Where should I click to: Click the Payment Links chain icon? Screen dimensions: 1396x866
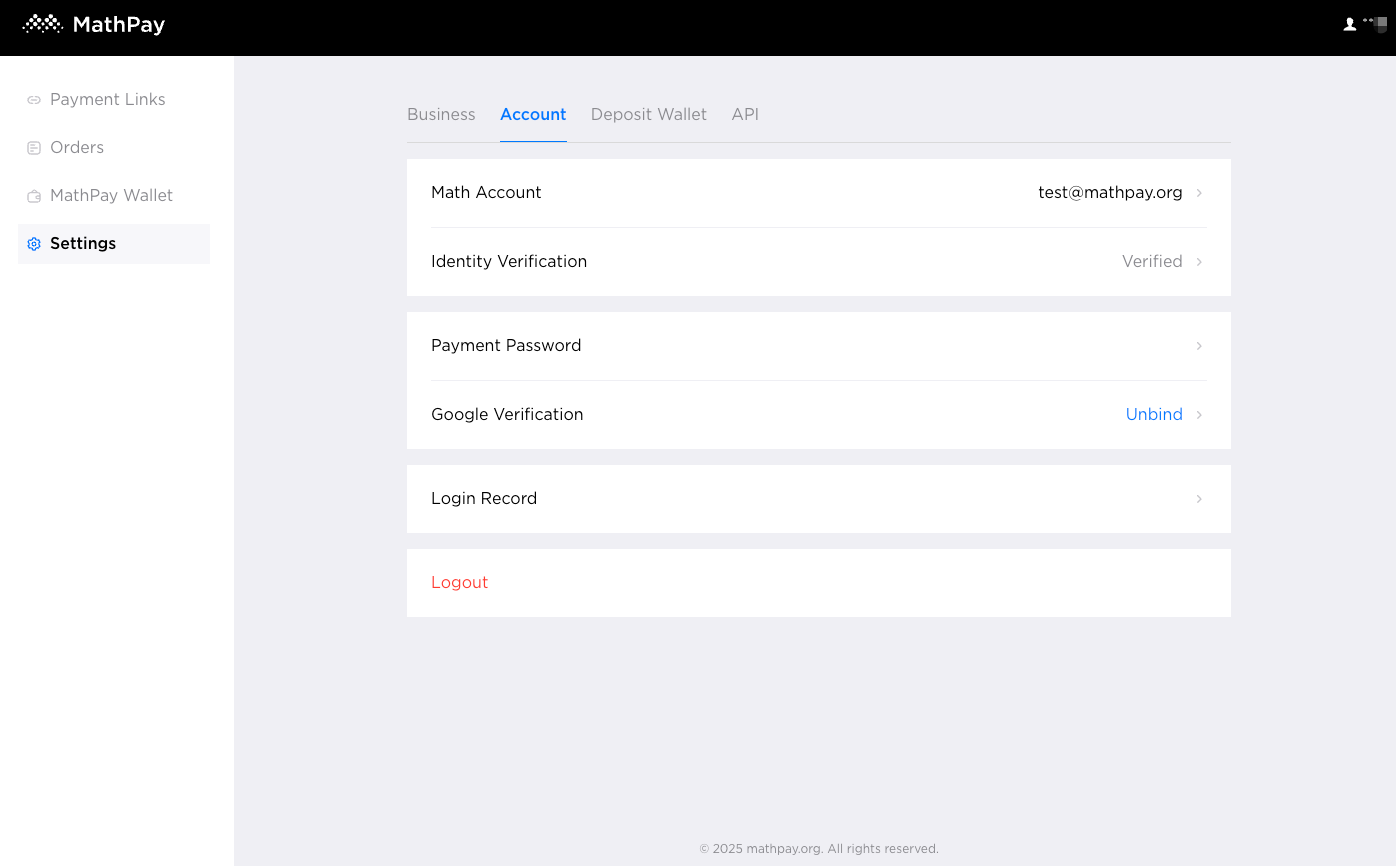click(x=34, y=100)
